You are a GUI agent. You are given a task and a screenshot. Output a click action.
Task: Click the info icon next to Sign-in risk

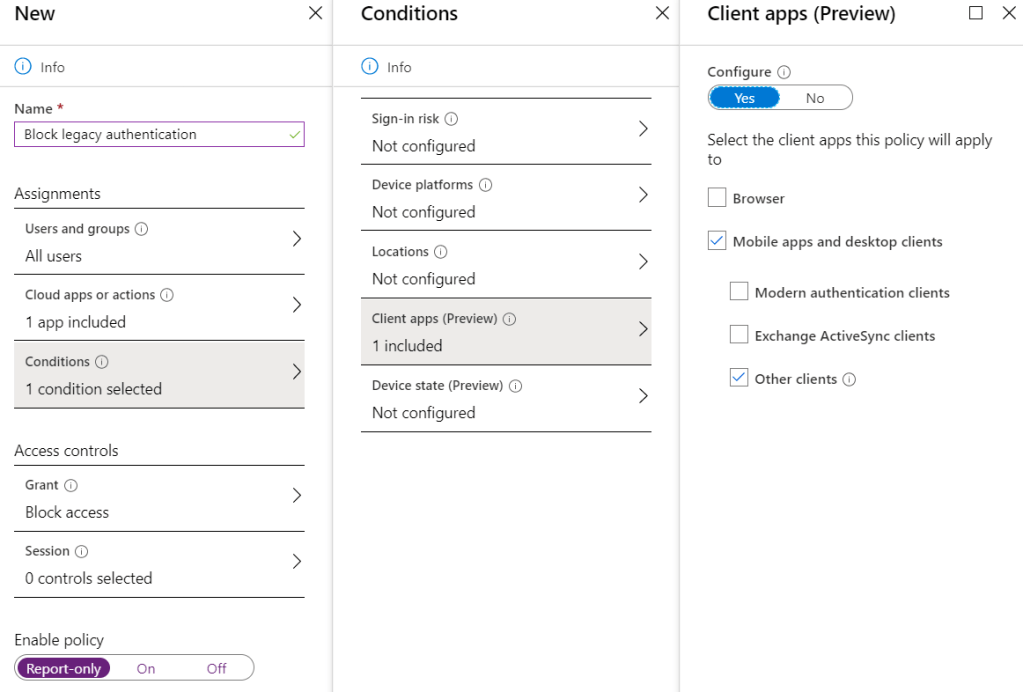451,119
